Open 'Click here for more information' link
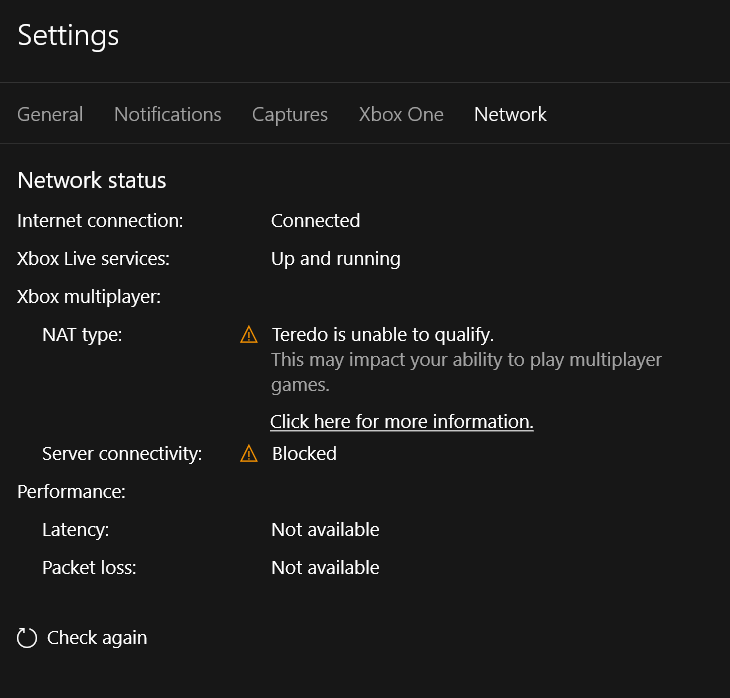The width and height of the screenshot is (730, 698). pos(402,421)
